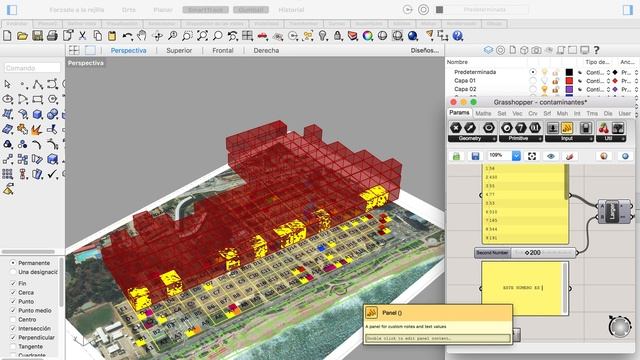
Task: Select the Rectangular Array tool in toolbox
Action: tap(7, 174)
